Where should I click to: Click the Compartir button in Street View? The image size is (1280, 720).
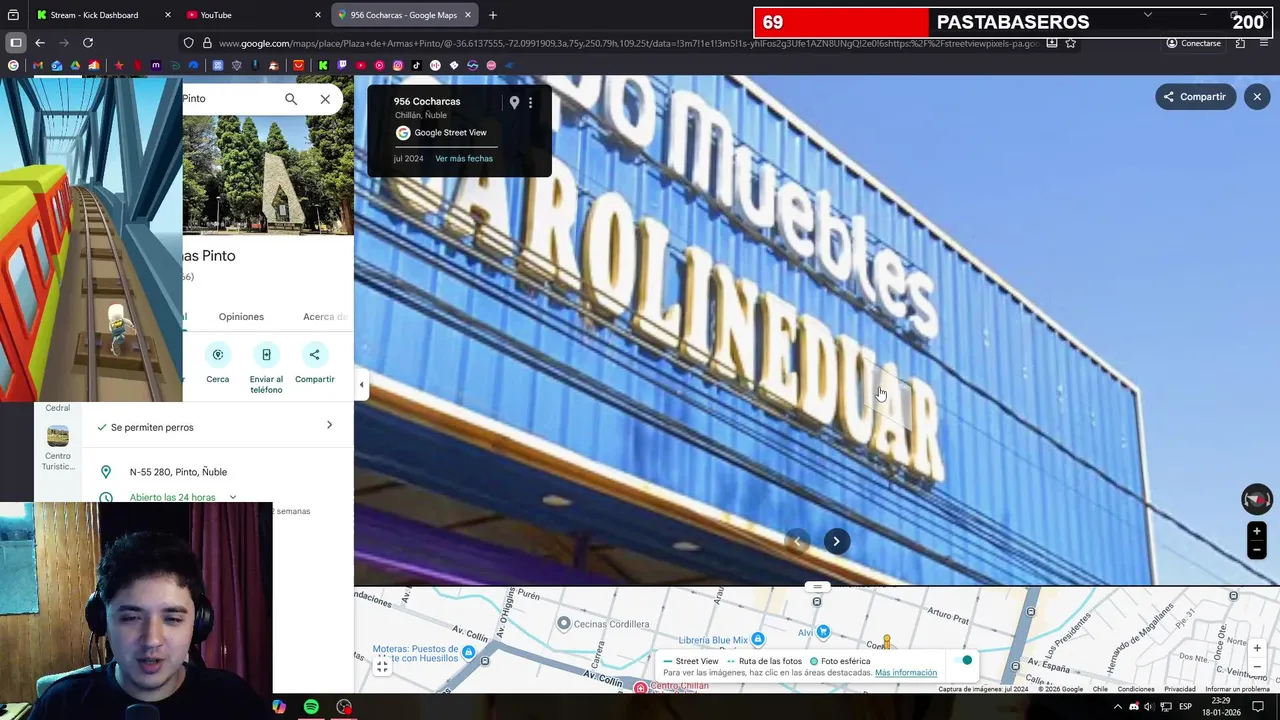tap(1195, 97)
